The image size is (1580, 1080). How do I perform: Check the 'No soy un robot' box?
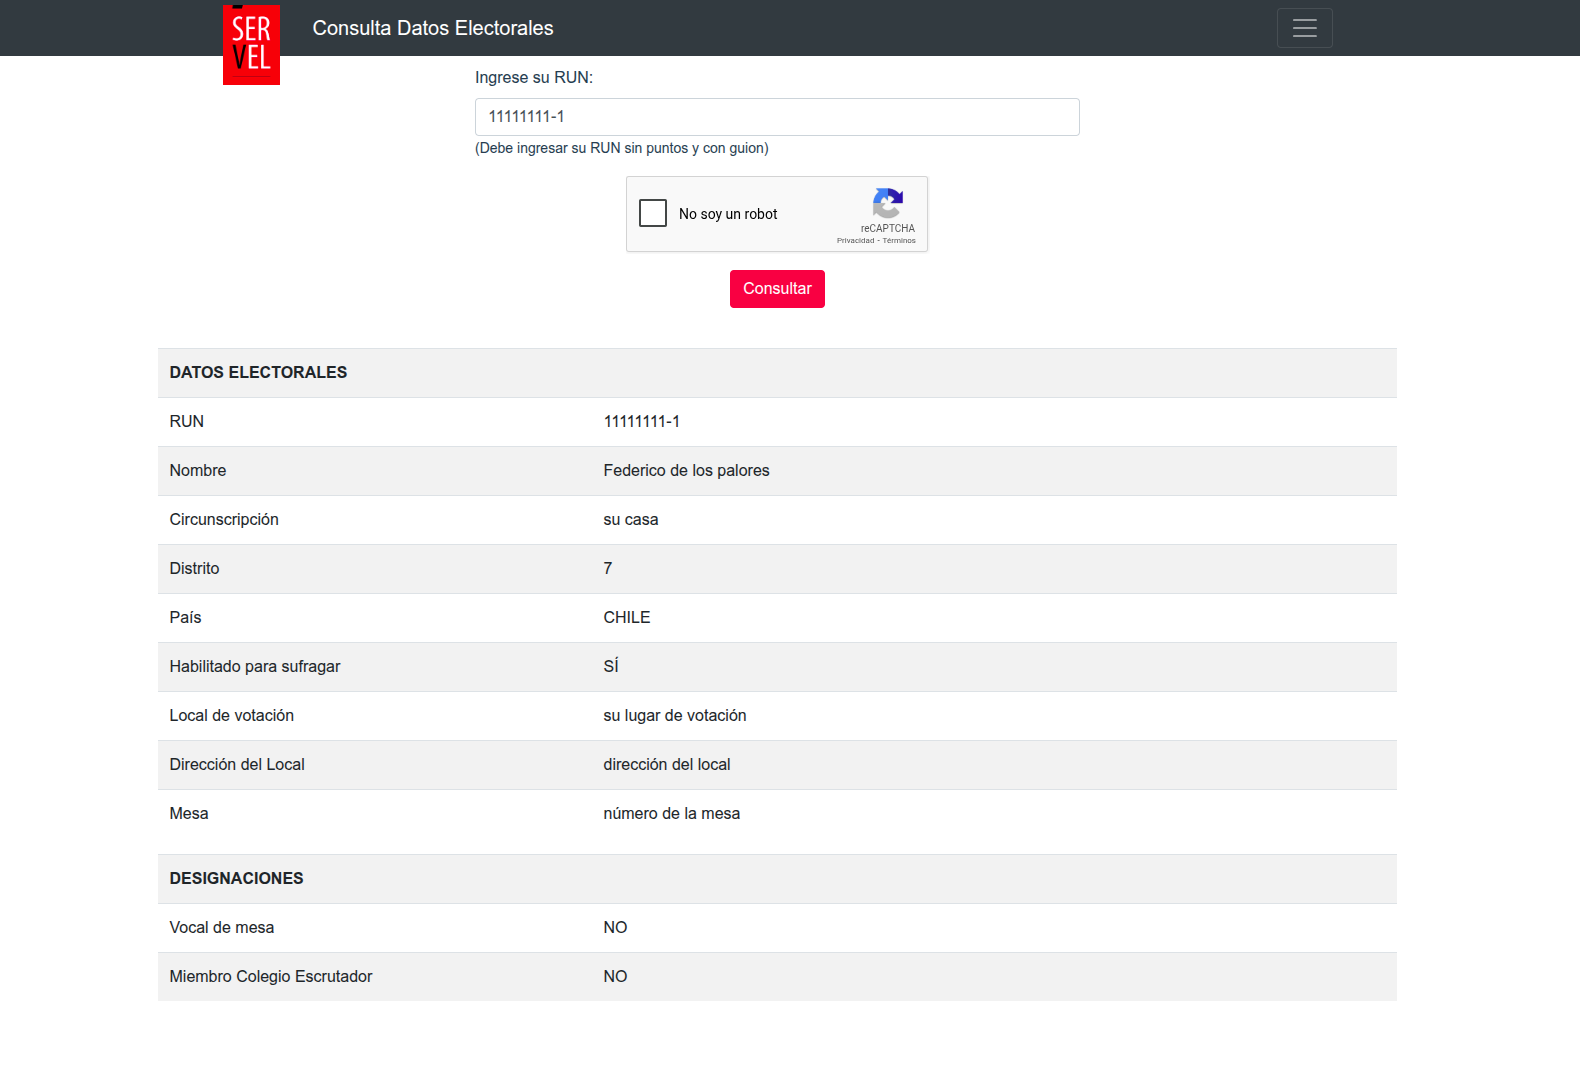click(x=653, y=213)
